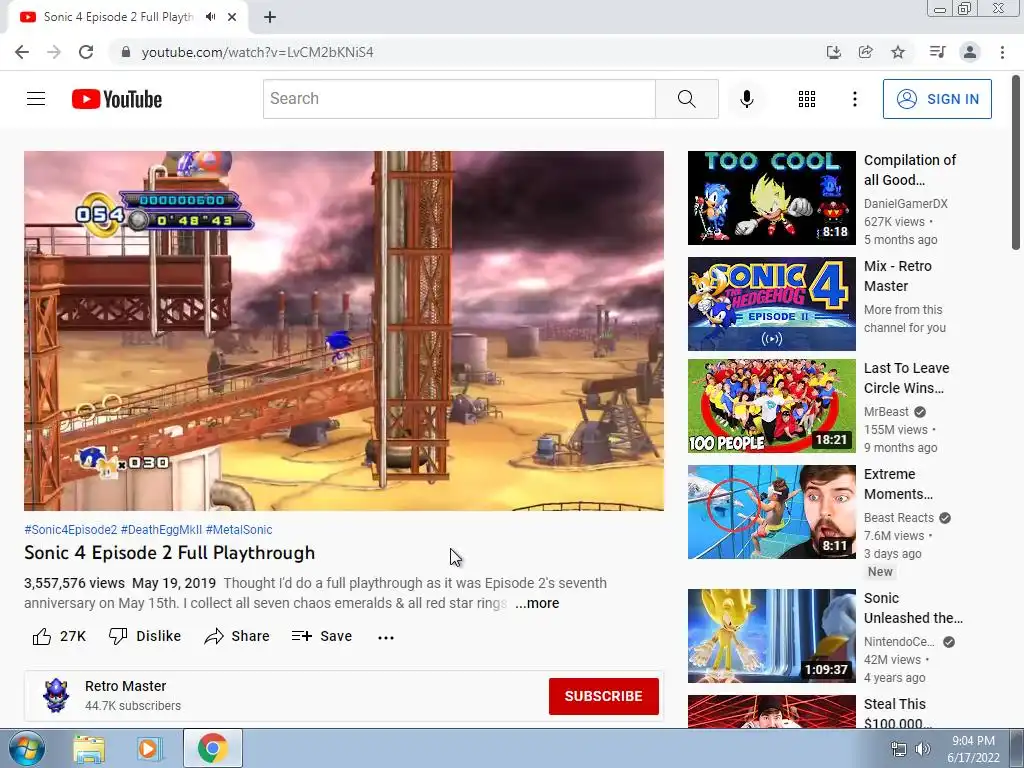Open YouTube settings three-dot menu
Screen dimensions: 1024x768
pyautogui.click(x=854, y=99)
